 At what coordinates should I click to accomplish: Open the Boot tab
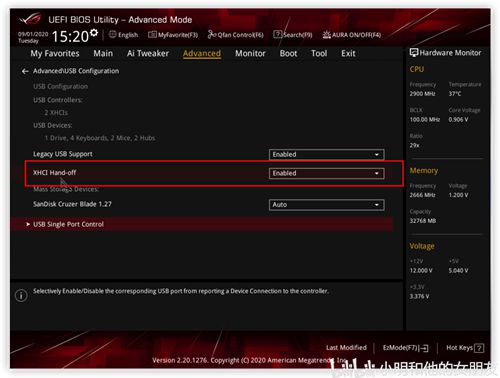[288, 53]
